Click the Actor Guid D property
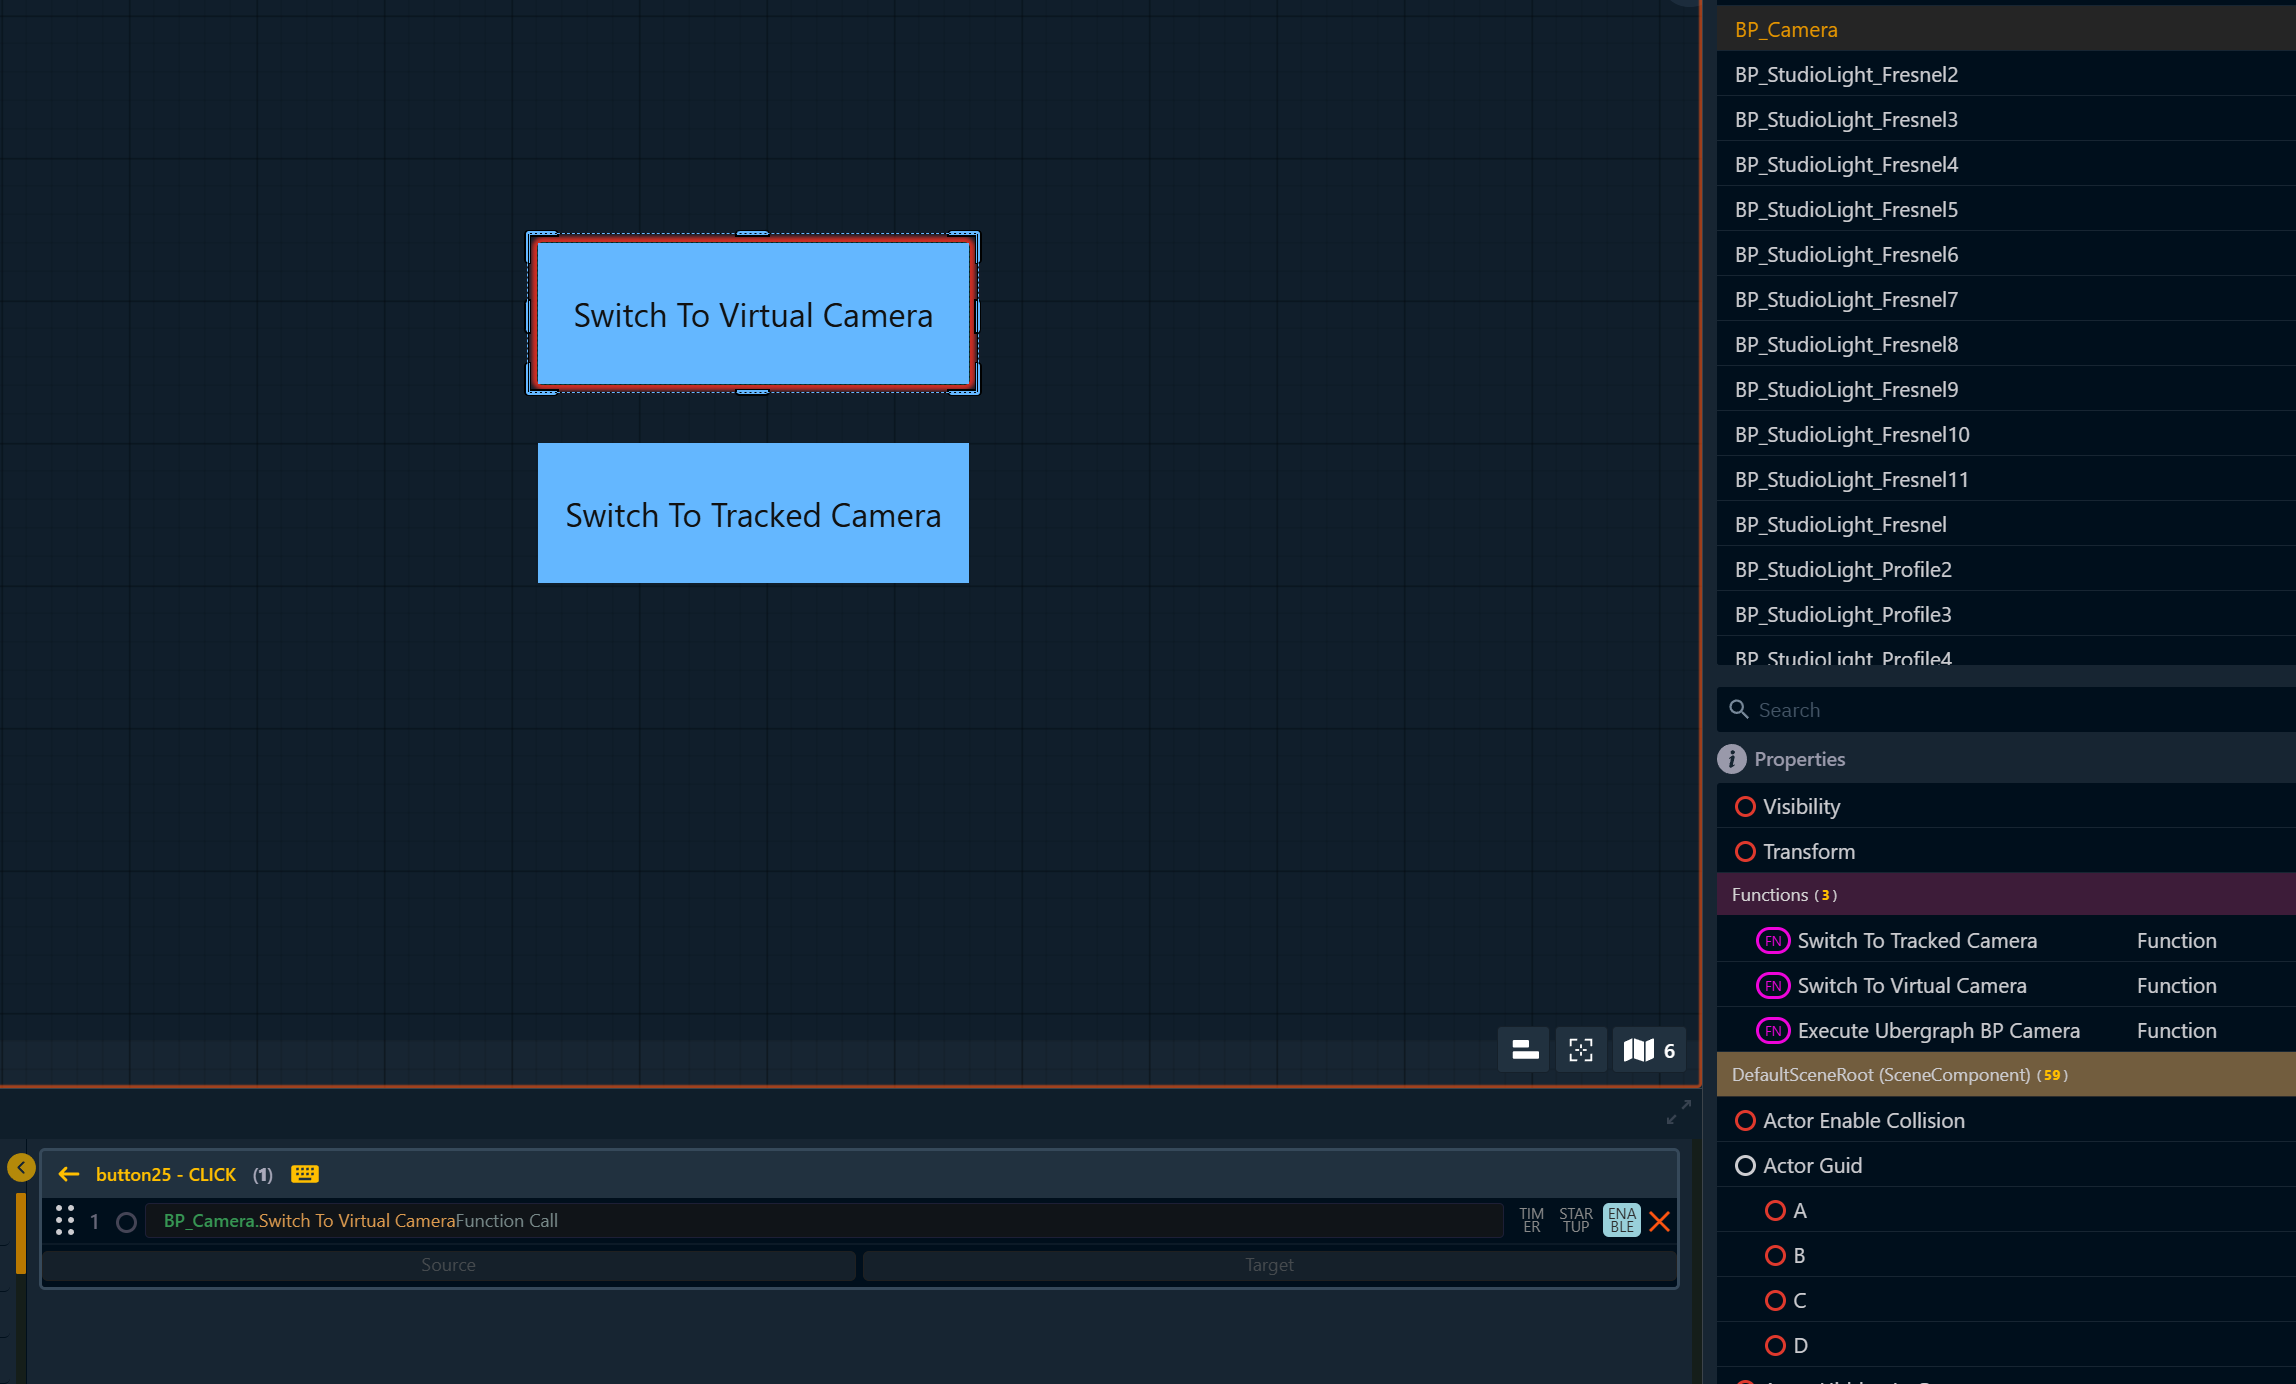Viewport: 2296px width, 1384px height. tap(2006, 1345)
